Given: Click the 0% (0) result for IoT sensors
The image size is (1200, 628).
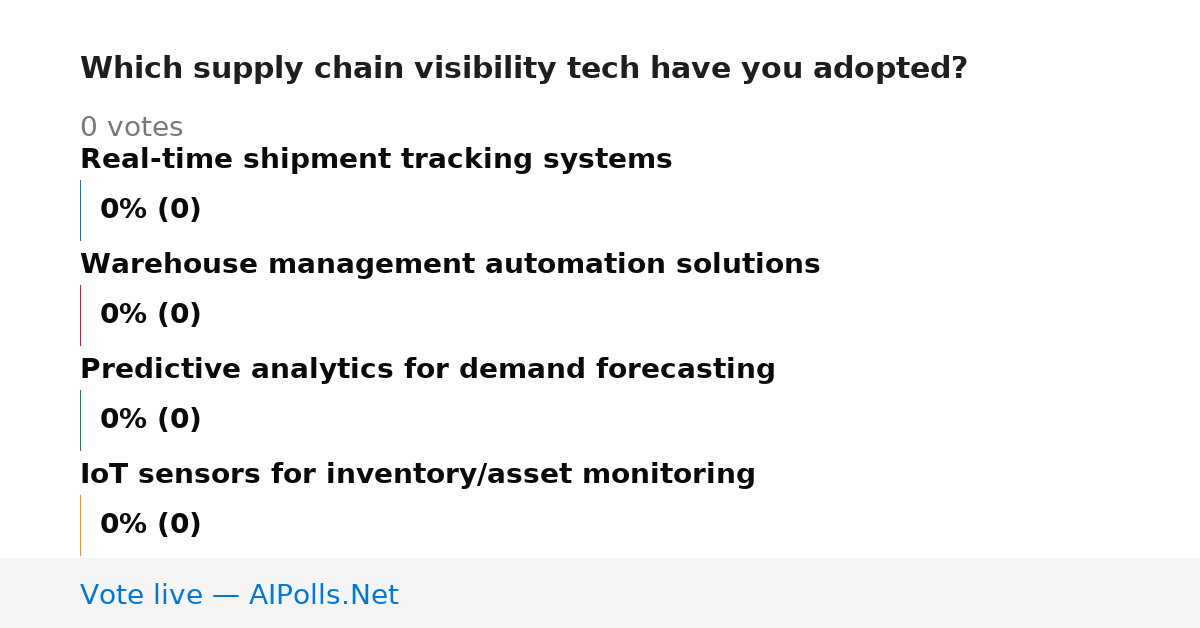Looking at the screenshot, I should coord(150,524).
